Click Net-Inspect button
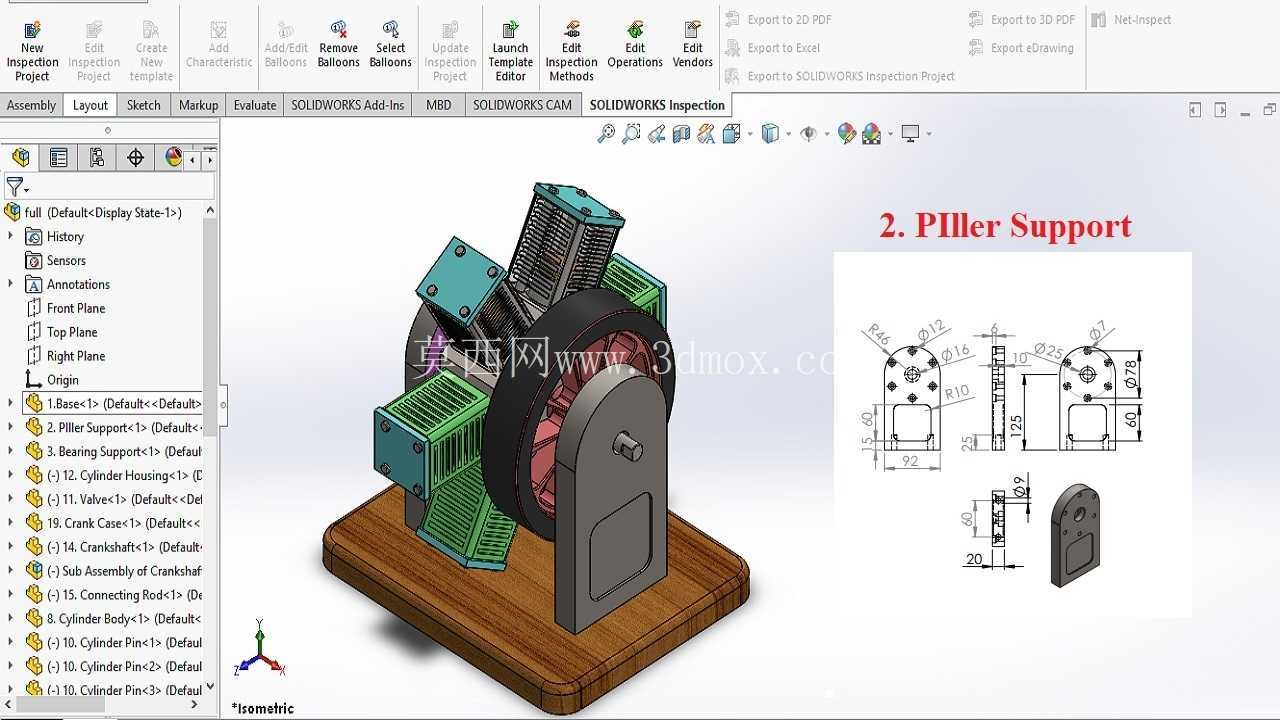Viewport: 1280px width, 720px height. point(1131,19)
